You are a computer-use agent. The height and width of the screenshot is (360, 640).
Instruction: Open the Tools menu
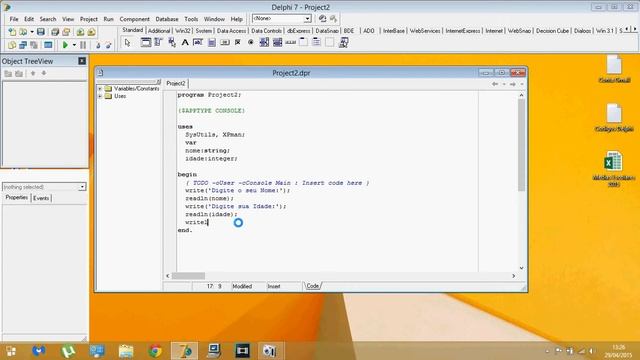click(x=191, y=19)
